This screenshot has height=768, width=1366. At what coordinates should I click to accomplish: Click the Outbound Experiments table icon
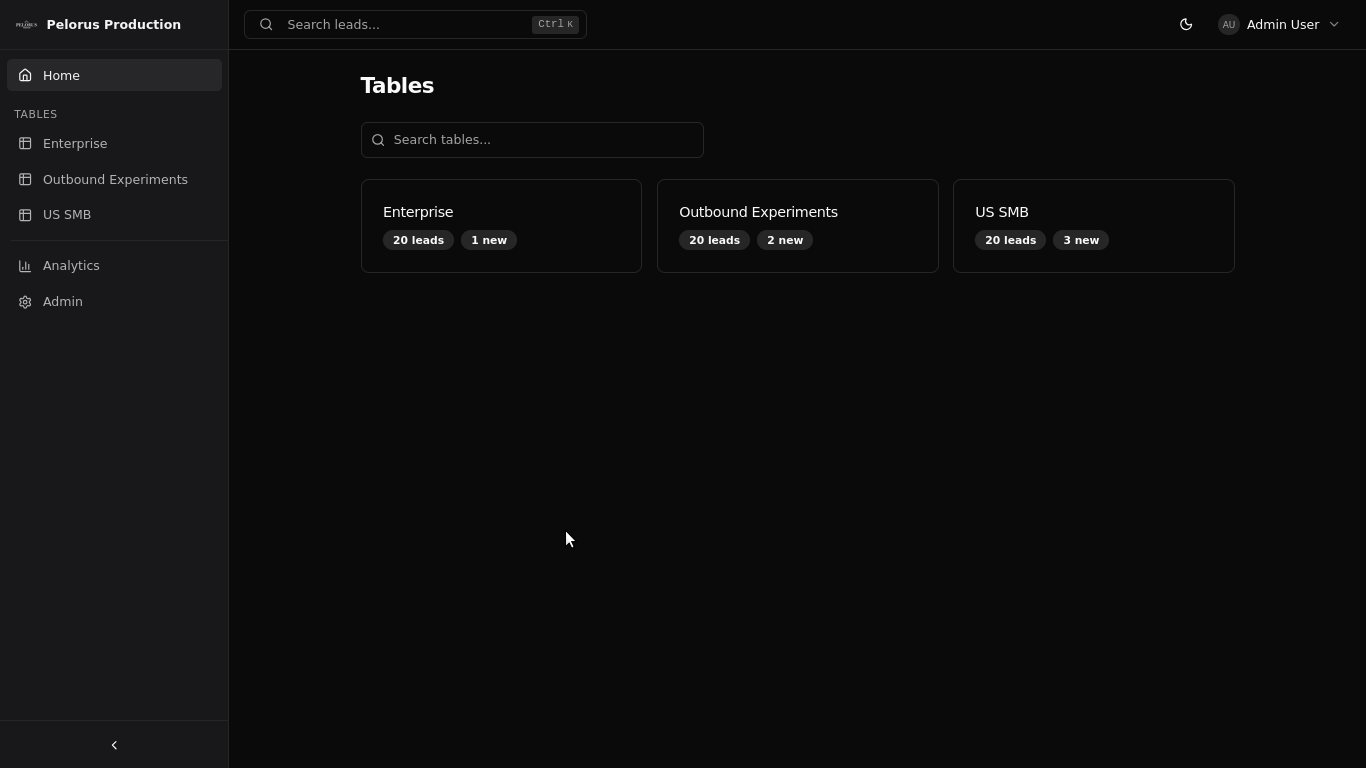point(25,179)
